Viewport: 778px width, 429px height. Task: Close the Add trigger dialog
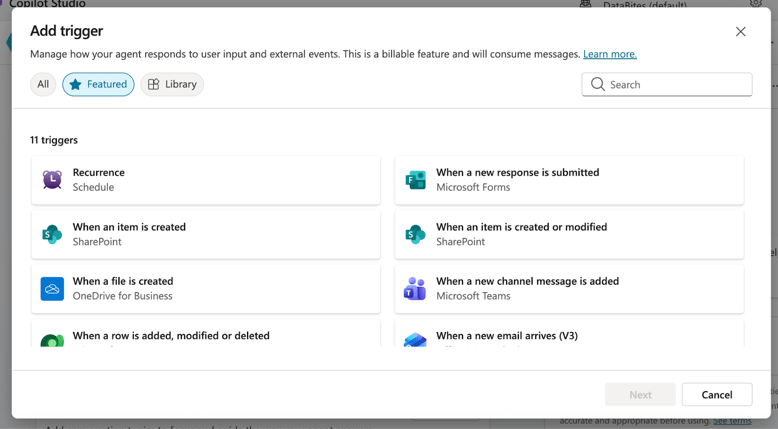(740, 32)
